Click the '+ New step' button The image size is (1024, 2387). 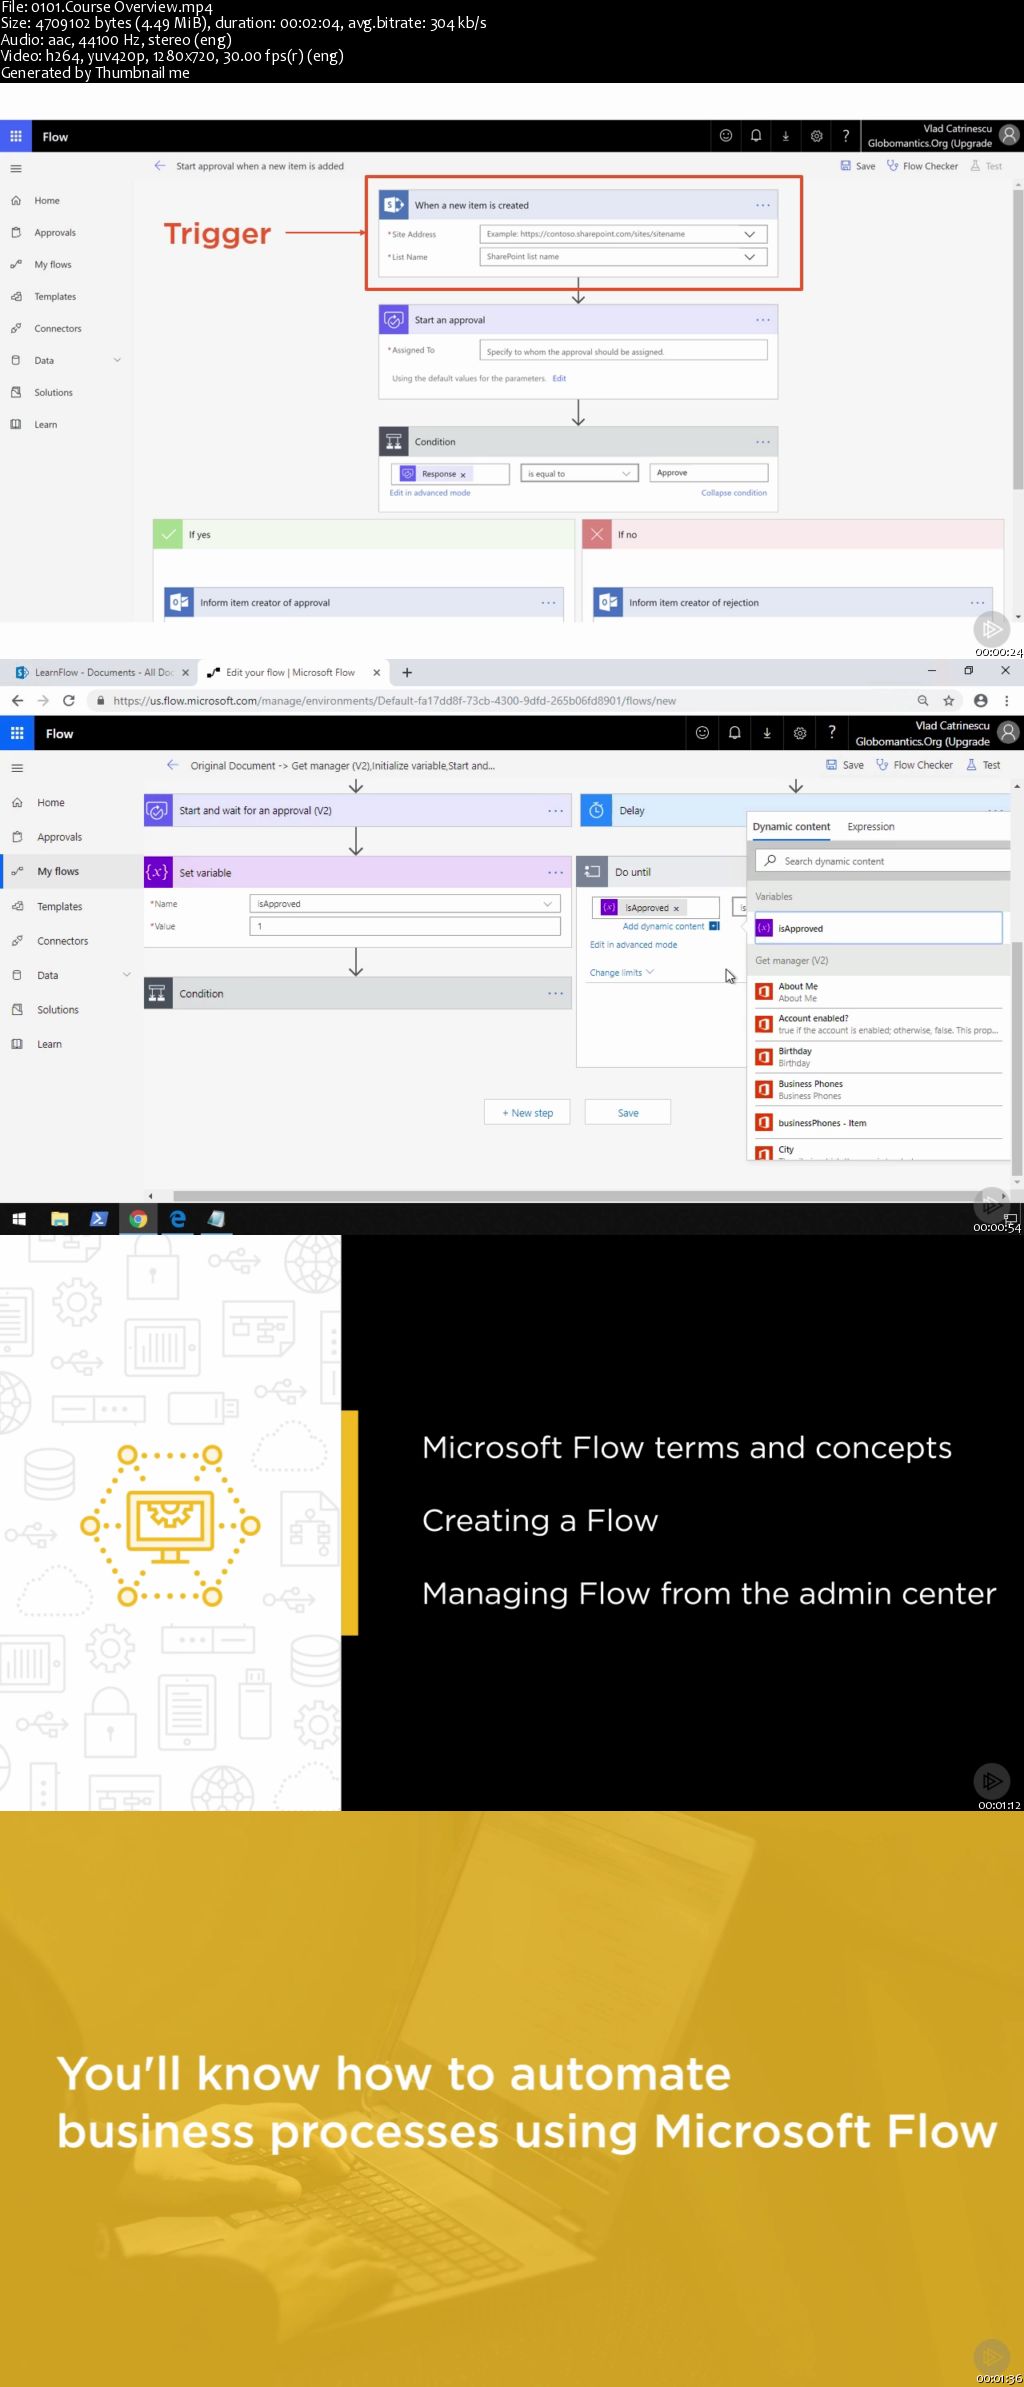[527, 1113]
